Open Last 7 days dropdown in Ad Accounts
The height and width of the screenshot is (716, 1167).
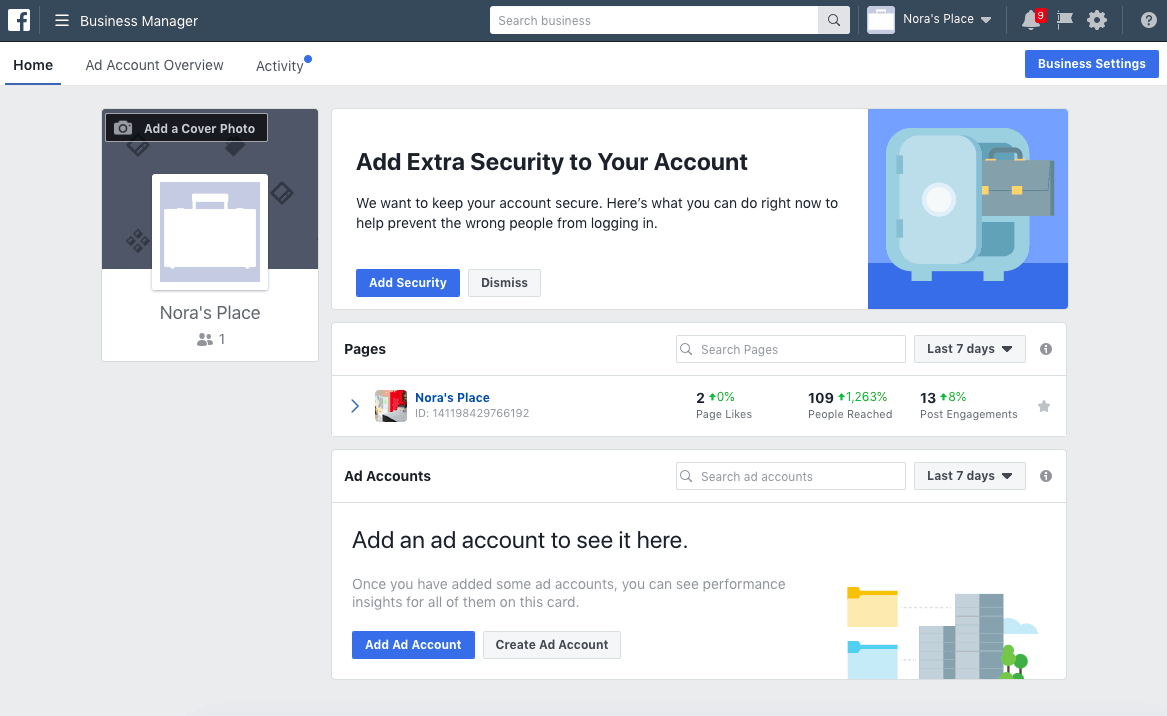[x=969, y=476]
